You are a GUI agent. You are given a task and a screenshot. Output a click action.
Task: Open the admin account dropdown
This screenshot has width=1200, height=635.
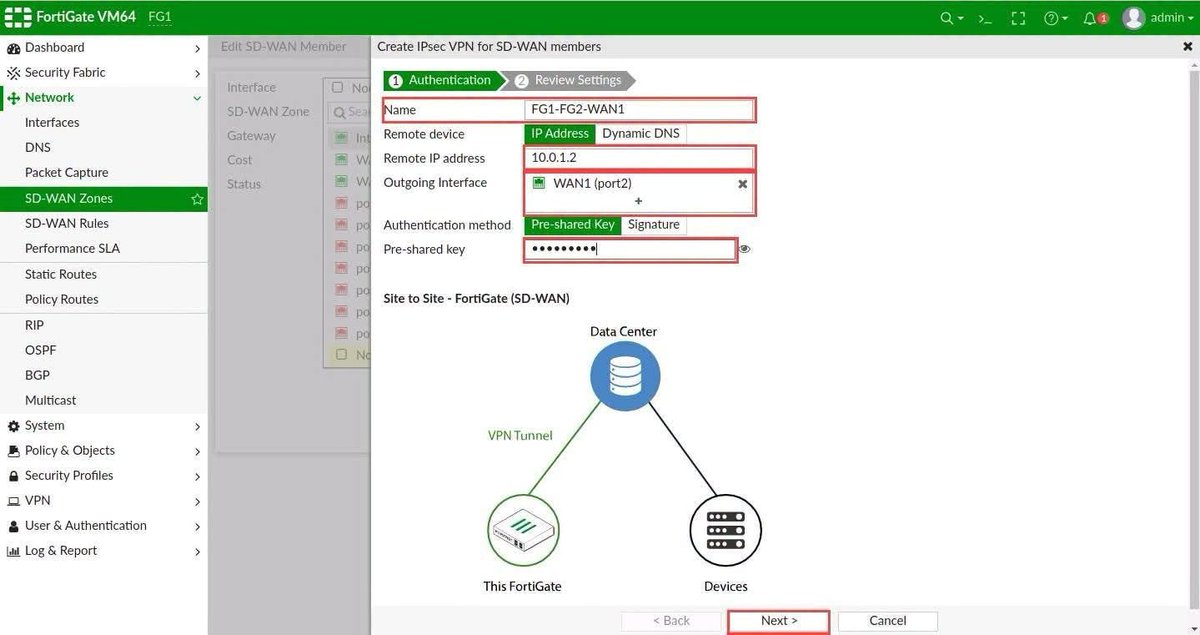tap(1172, 18)
